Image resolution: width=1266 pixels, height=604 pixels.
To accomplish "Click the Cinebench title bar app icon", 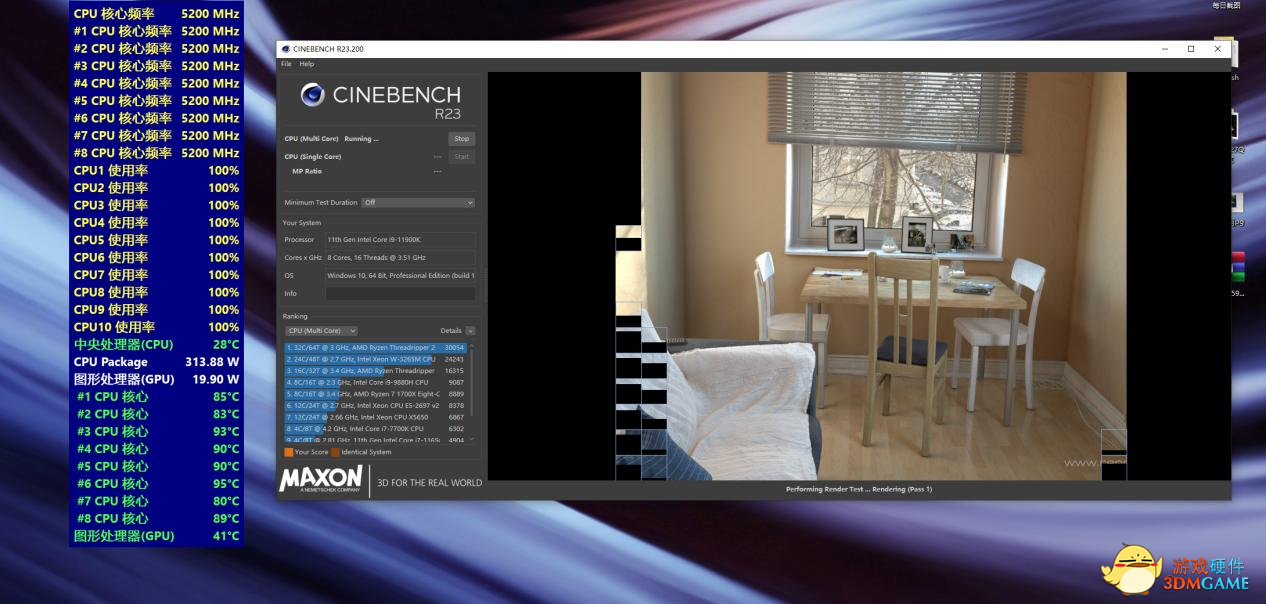I will [285, 48].
